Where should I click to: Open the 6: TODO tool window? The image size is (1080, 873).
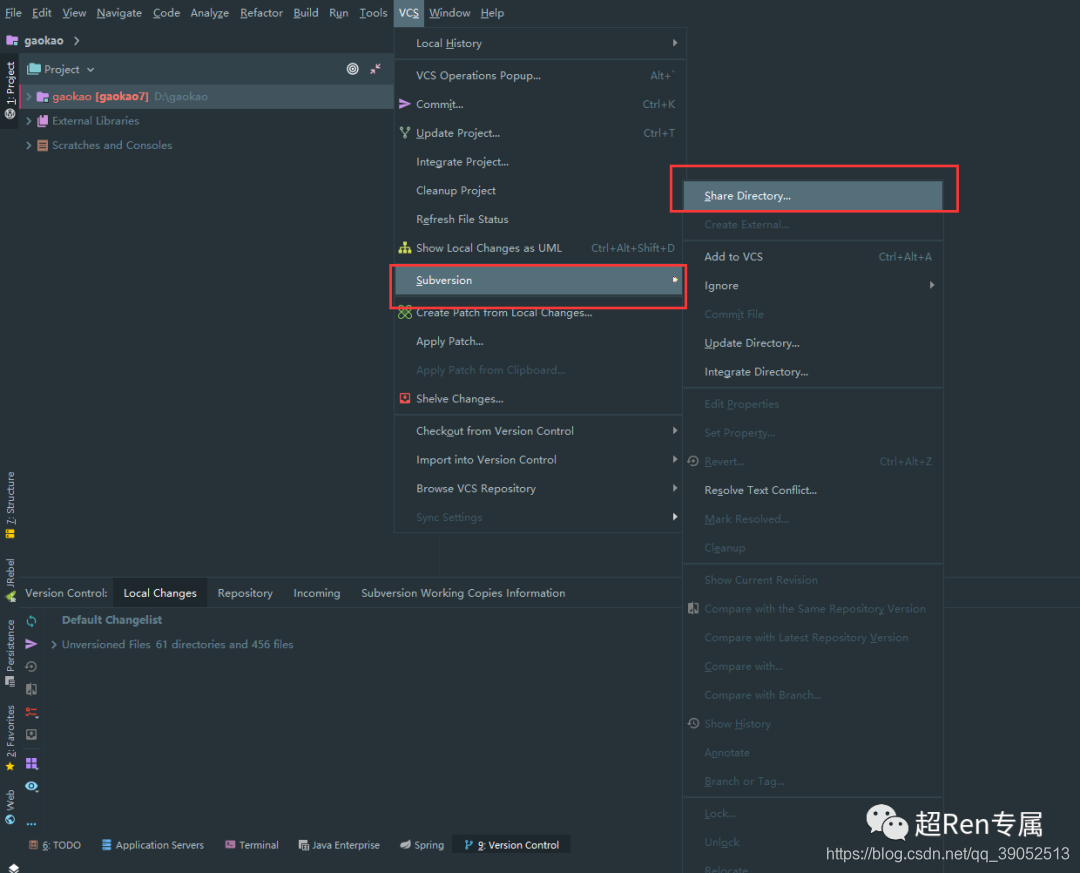click(55, 845)
